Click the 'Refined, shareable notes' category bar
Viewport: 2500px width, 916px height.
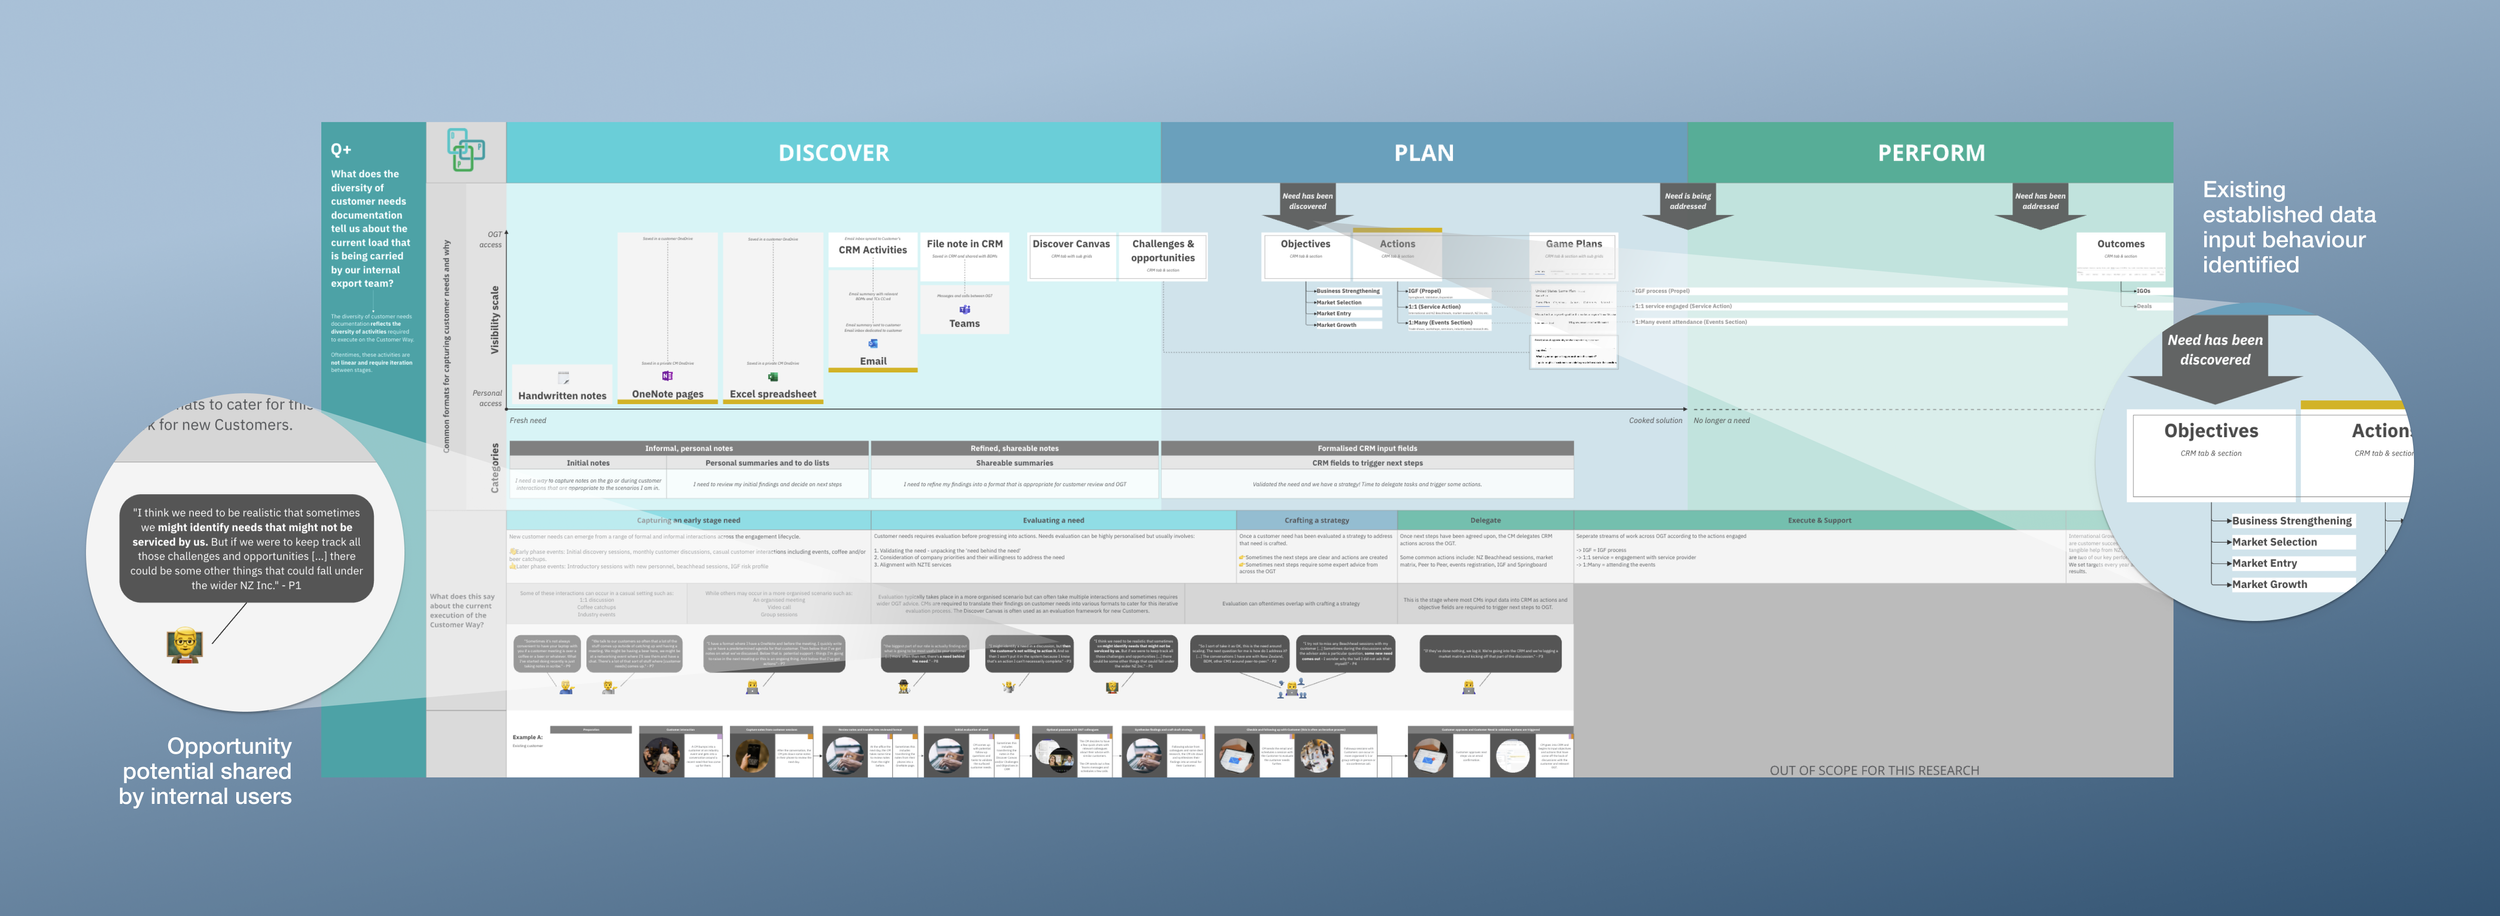[1014, 448]
